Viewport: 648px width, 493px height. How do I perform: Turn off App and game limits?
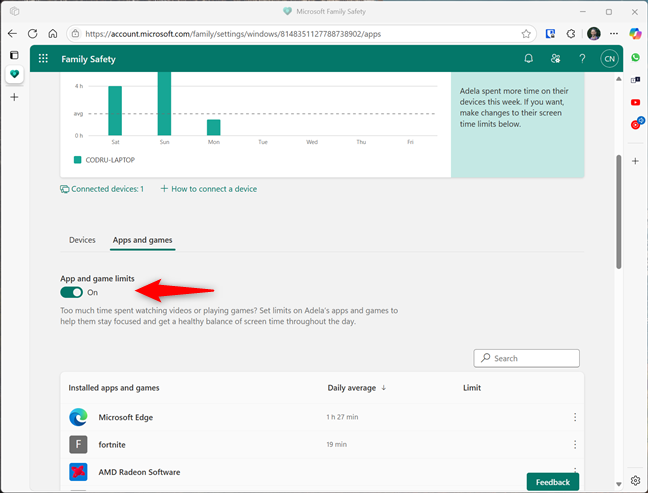click(x=71, y=292)
